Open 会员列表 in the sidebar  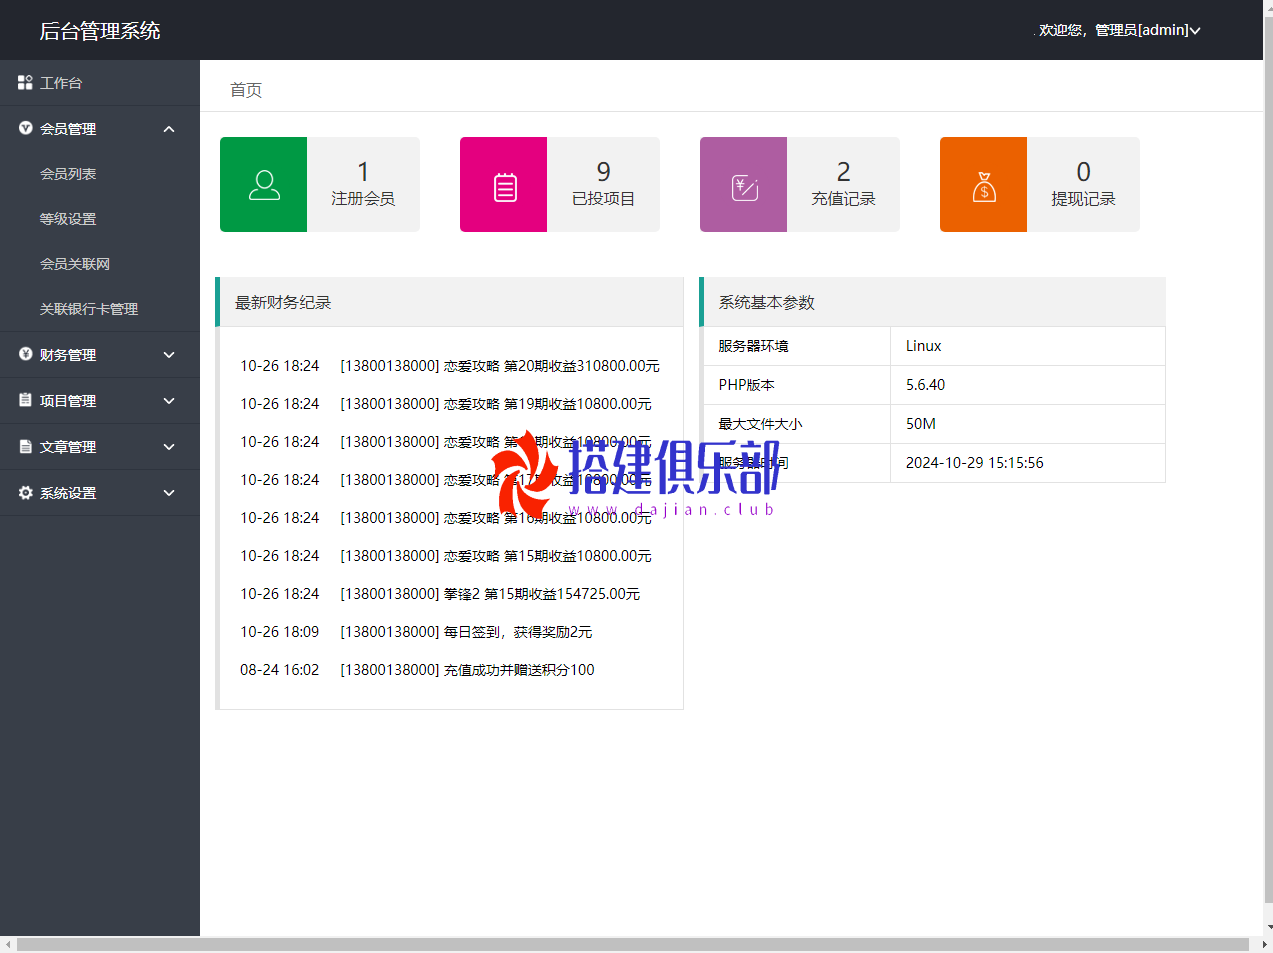coord(68,174)
